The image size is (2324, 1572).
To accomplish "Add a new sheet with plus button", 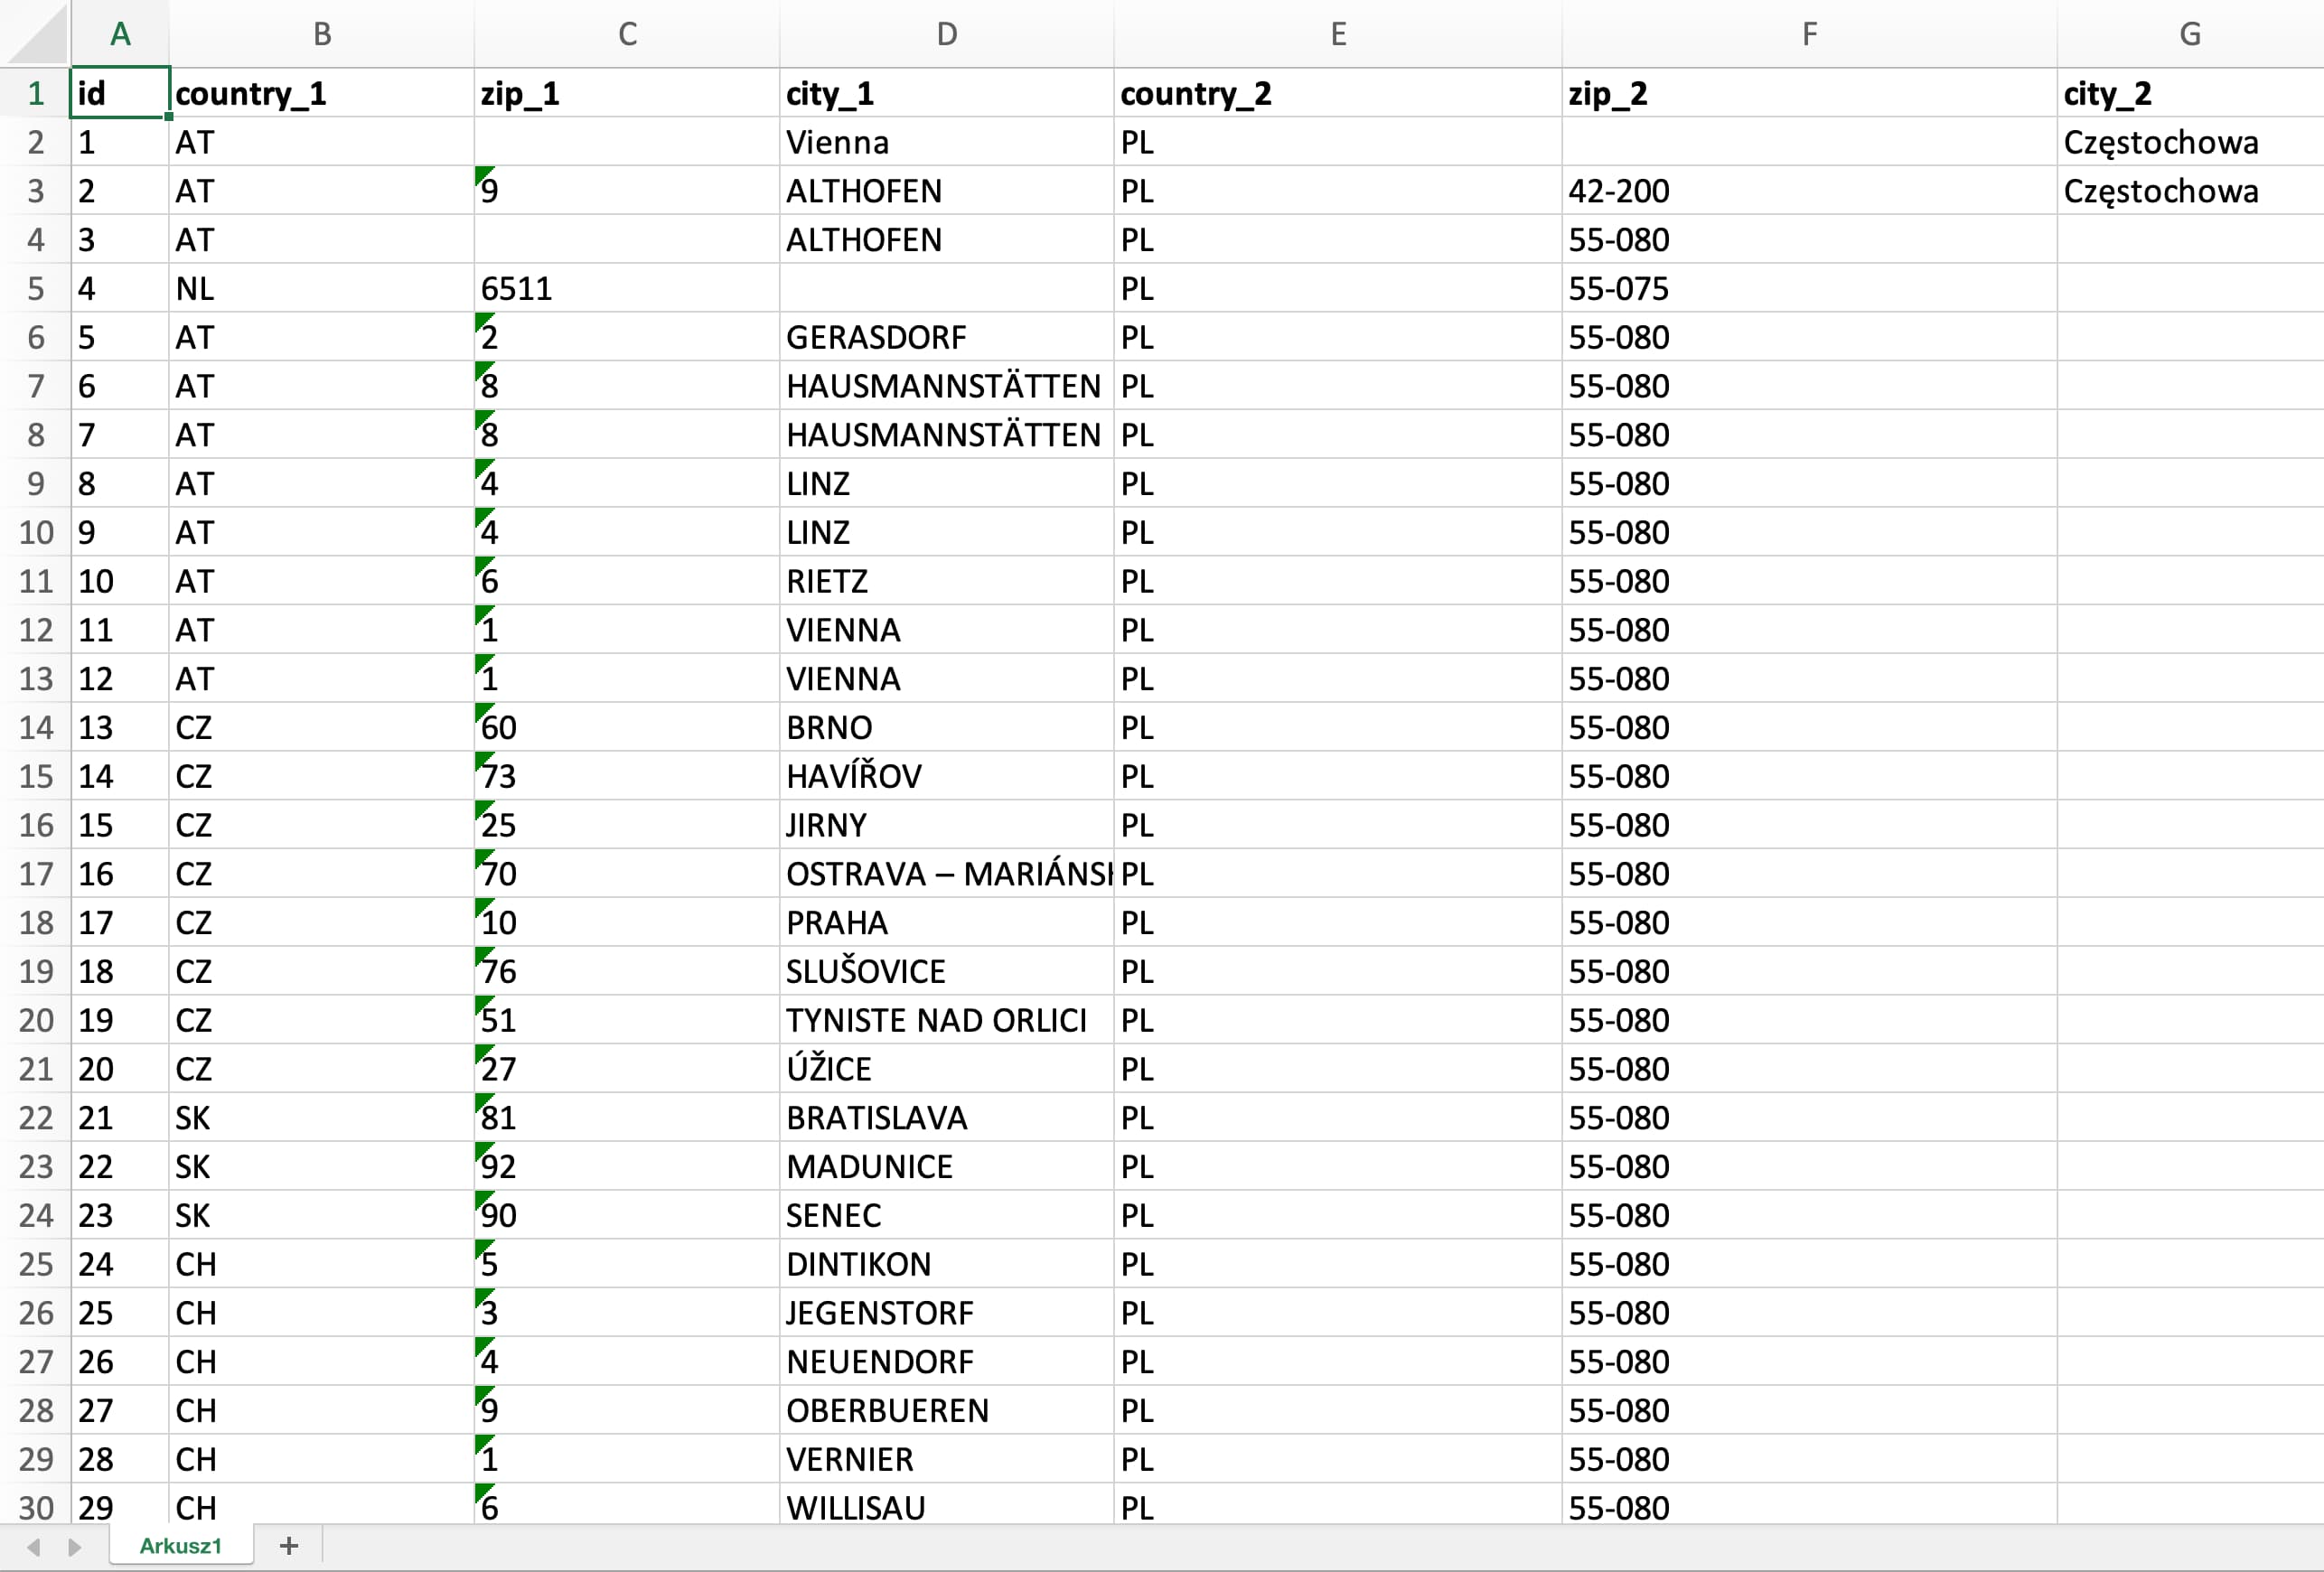I will [x=289, y=1546].
